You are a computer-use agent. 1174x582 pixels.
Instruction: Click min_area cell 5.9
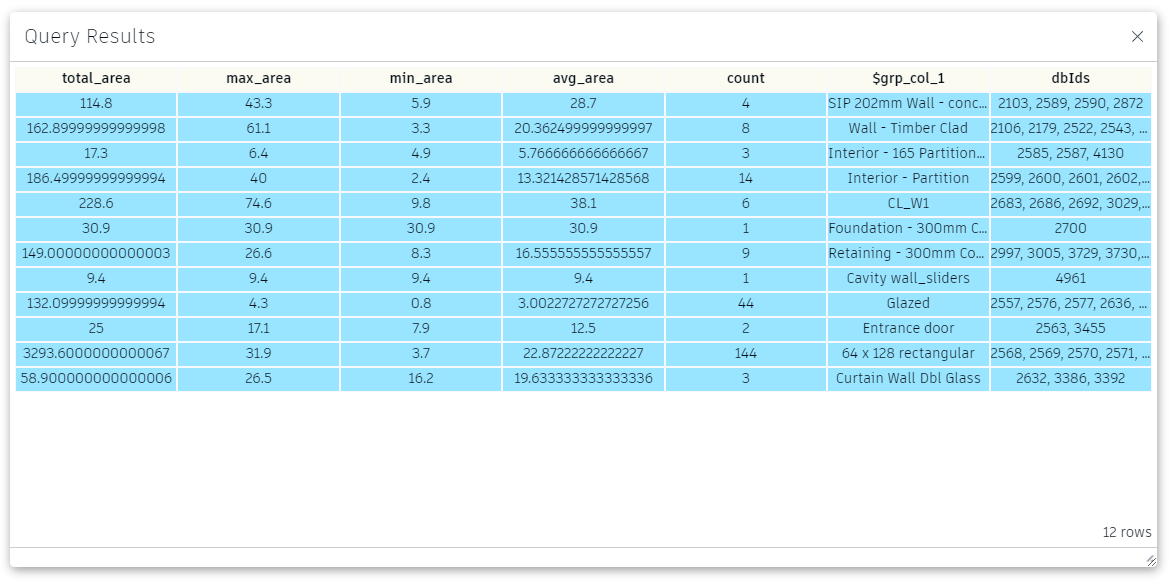coord(421,103)
